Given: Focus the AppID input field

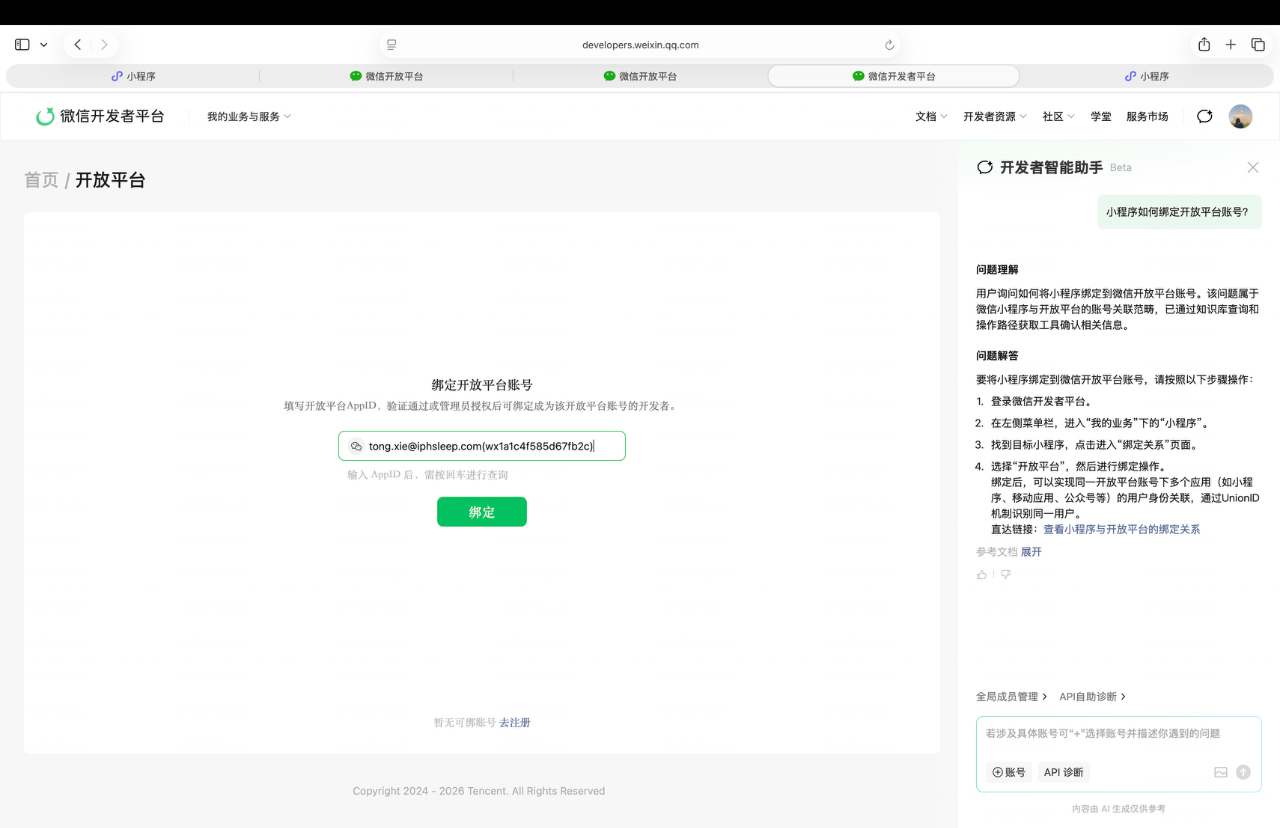Looking at the screenshot, I should (x=482, y=446).
